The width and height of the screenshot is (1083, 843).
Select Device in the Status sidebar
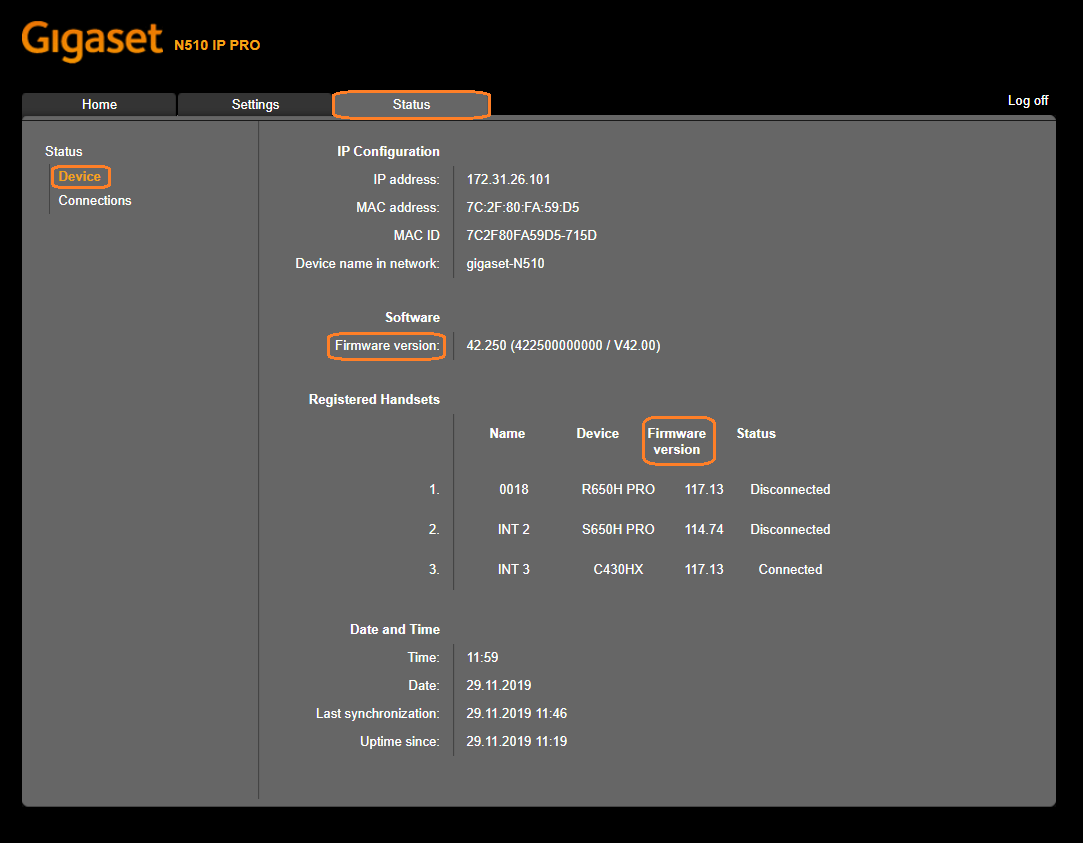click(x=80, y=177)
